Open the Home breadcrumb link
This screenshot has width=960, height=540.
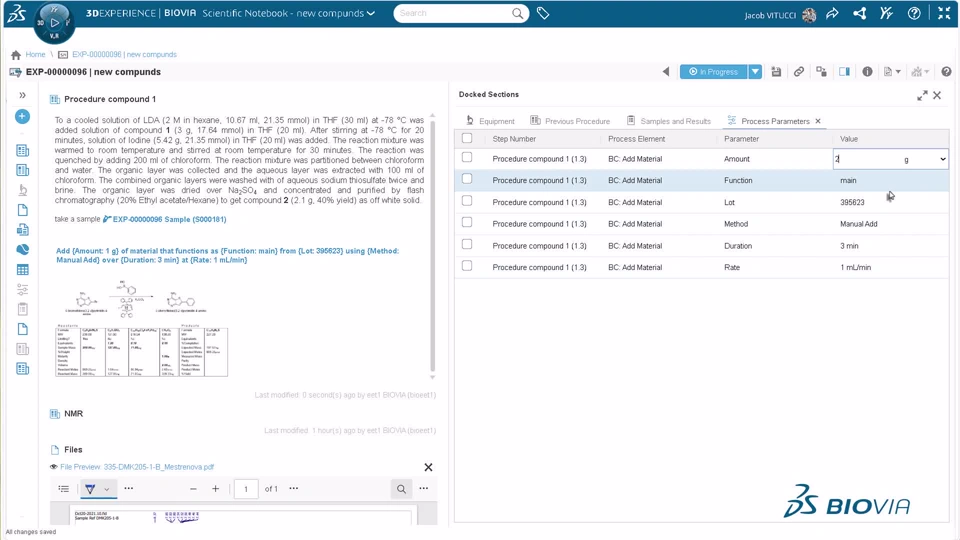(x=36, y=54)
